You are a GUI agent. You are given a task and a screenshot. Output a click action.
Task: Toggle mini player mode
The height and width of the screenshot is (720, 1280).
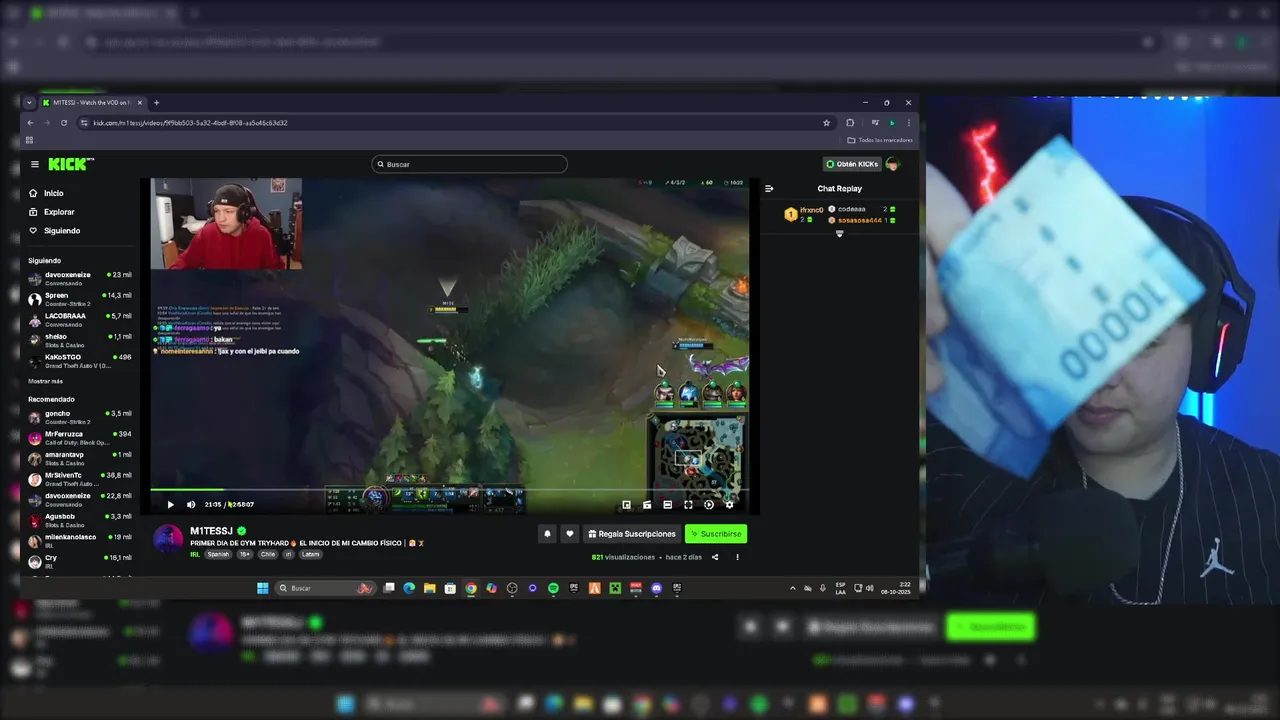coord(647,505)
